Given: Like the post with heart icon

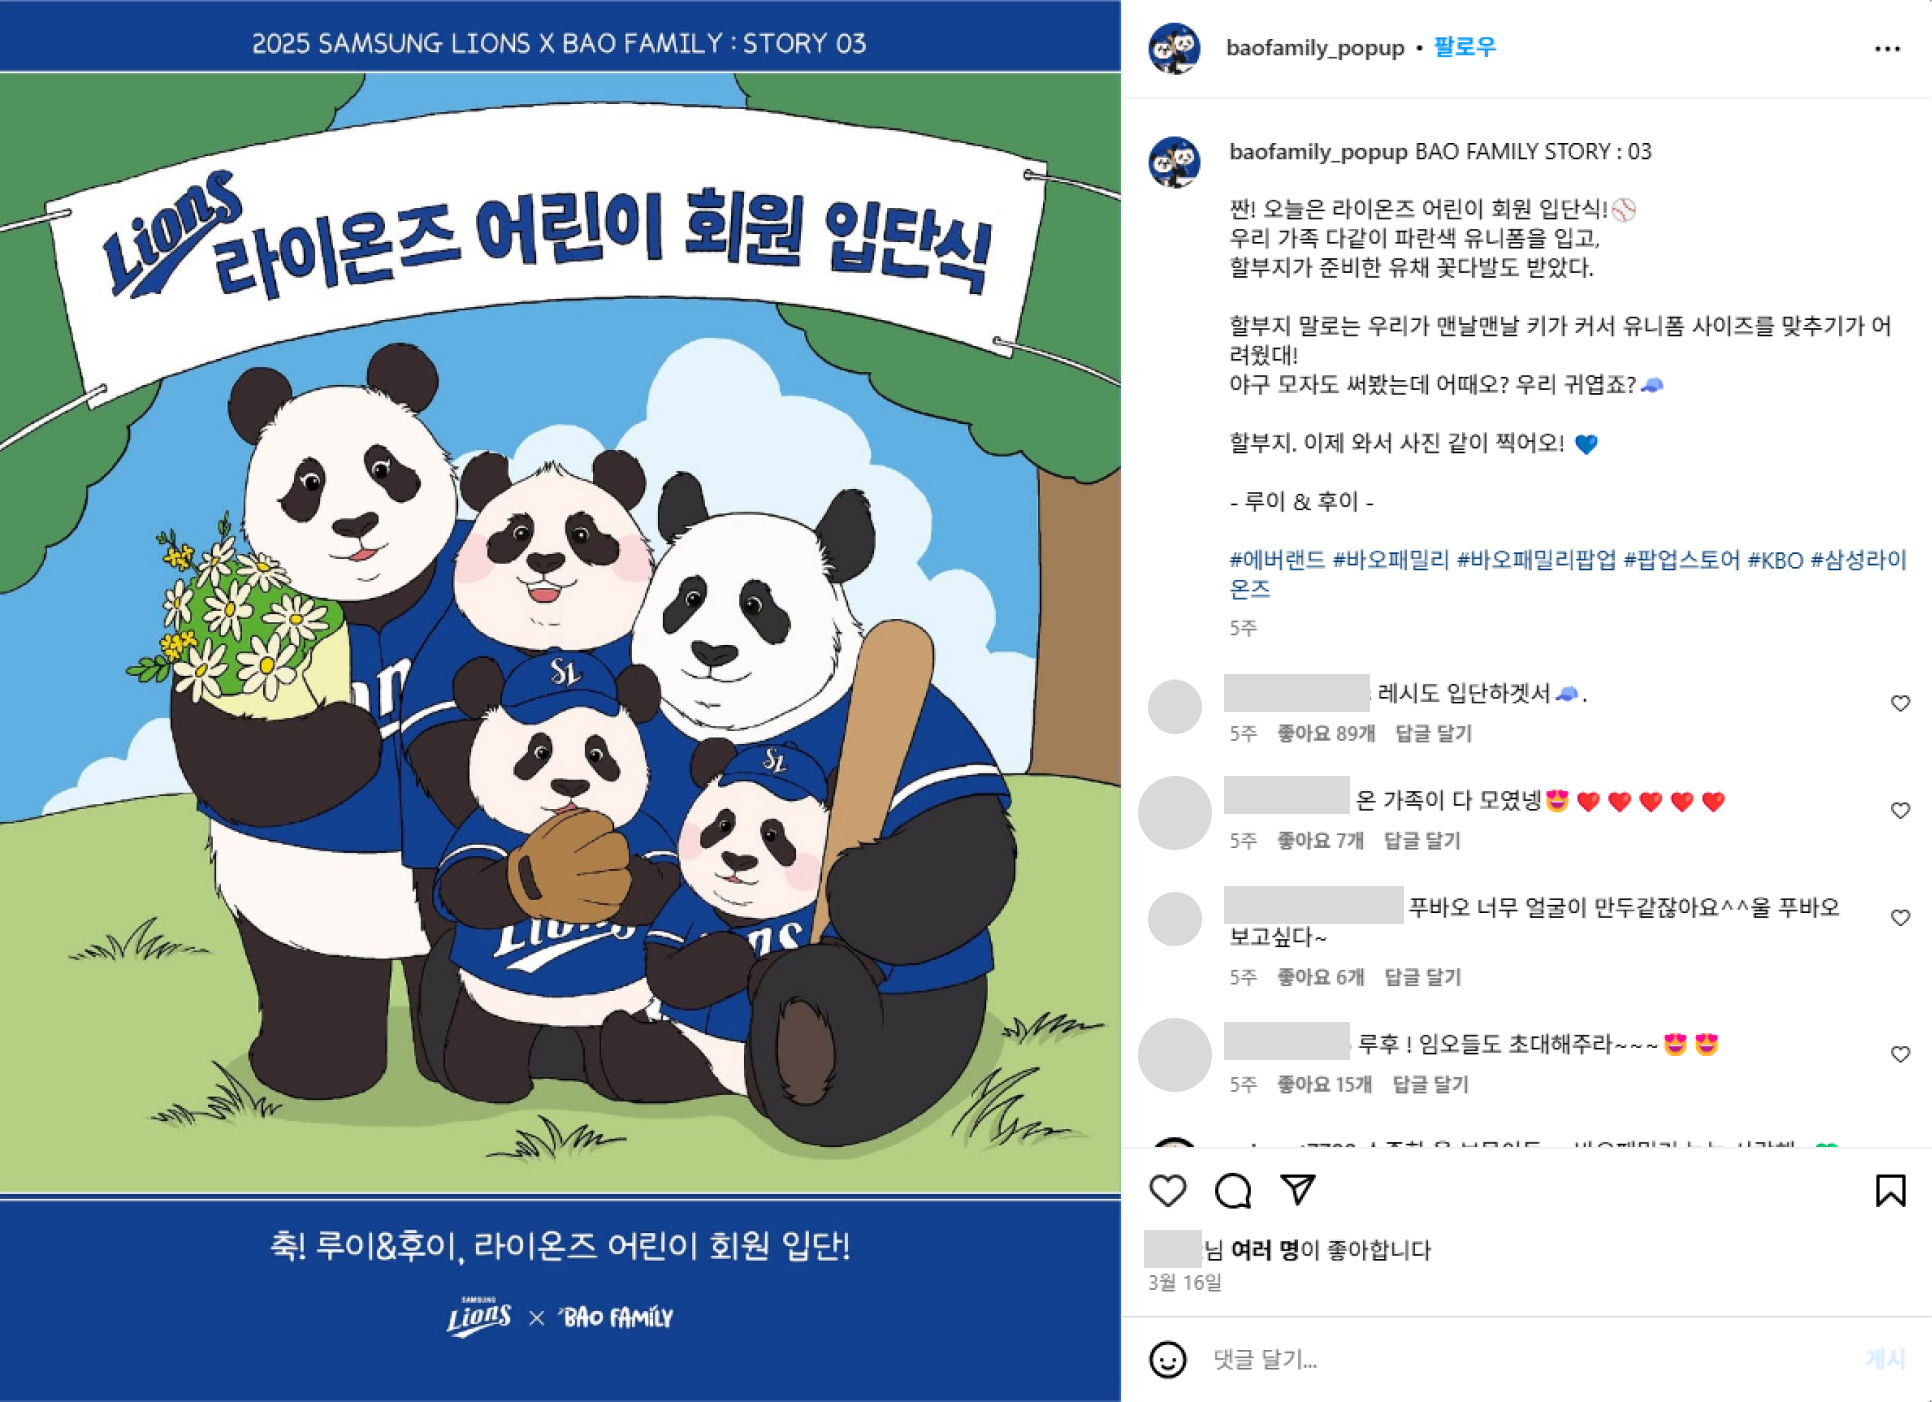Looking at the screenshot, I should click(1167, 1191).
